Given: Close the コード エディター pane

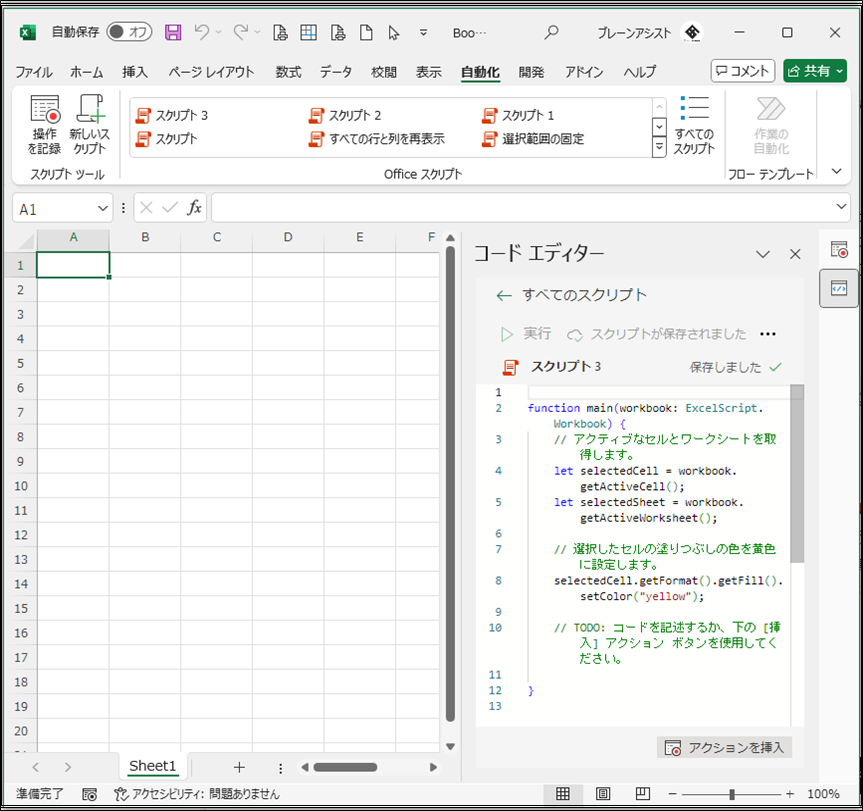Looking at the screenshot, I should (x=795, y=254).
